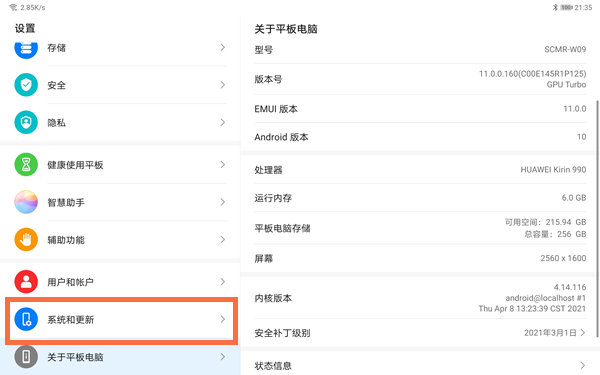Tap the 智慧助手 colorful orb icon

(x=26, y=202)
